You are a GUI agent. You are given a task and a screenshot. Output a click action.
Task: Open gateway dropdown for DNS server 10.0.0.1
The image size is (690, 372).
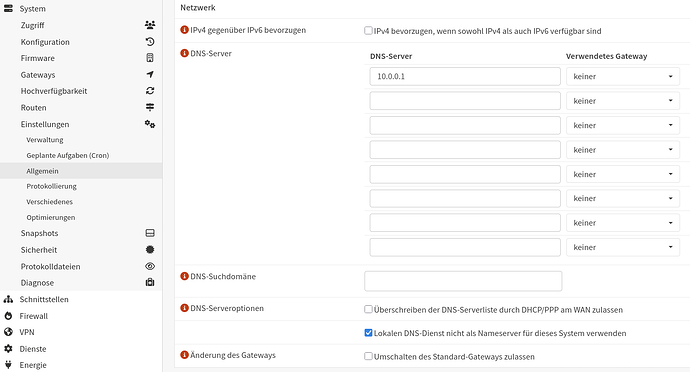point(623,77)
